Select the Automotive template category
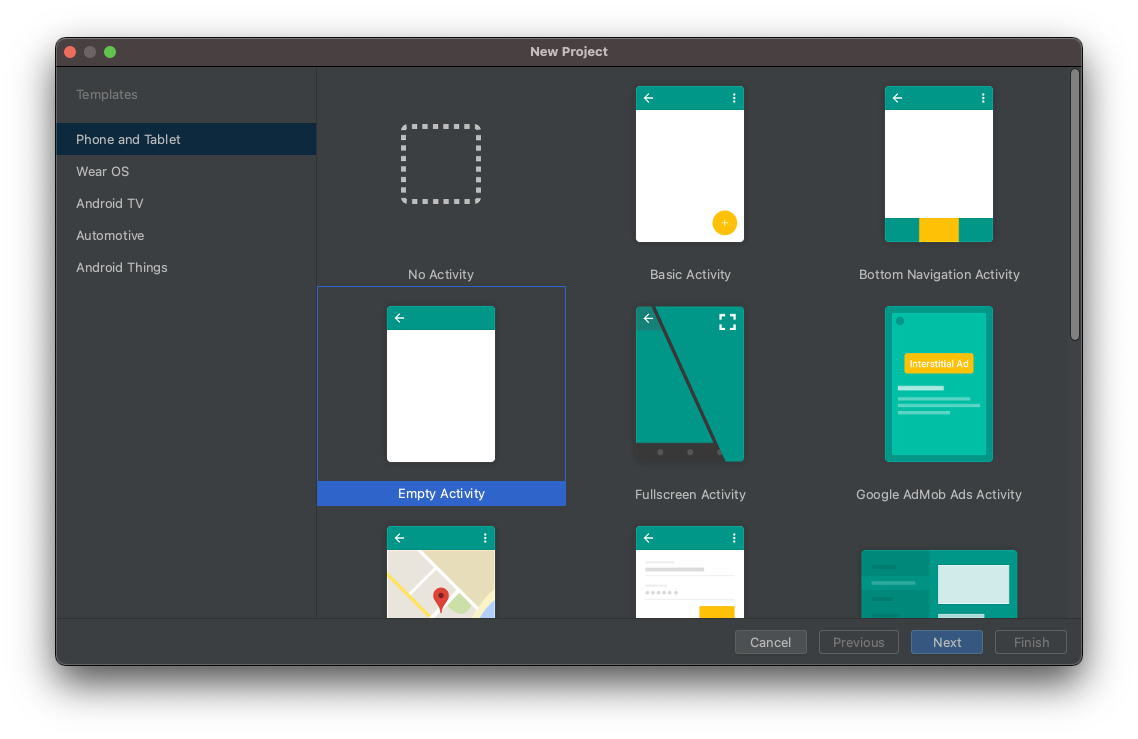The image size is (1138, 739). click(x=110, y=235)
